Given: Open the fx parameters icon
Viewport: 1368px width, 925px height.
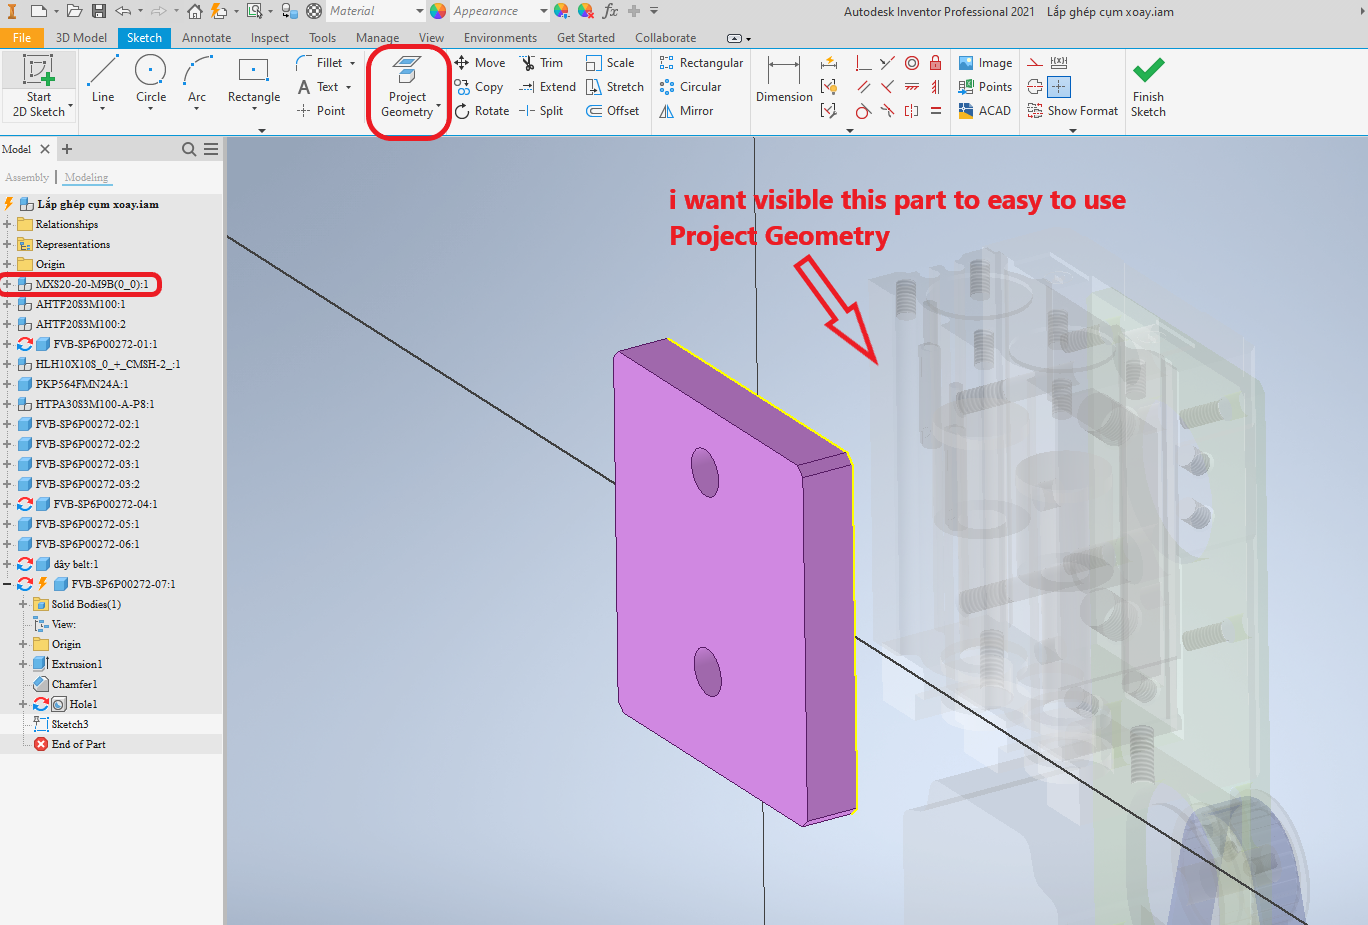Looking at the screenshot, I should click(610, 11).
